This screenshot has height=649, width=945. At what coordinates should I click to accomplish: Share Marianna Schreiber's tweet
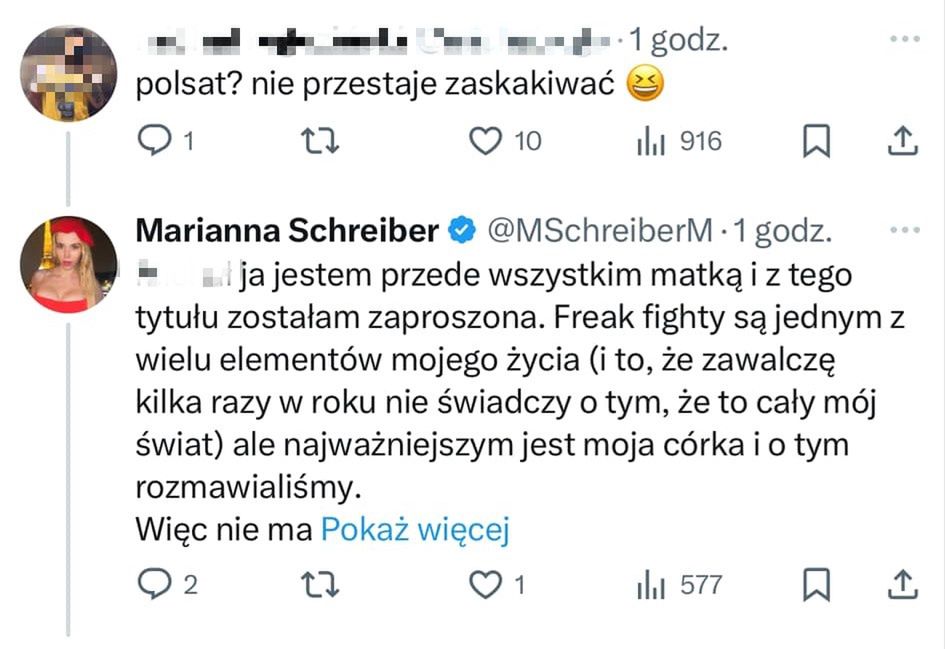pos(902,584)
